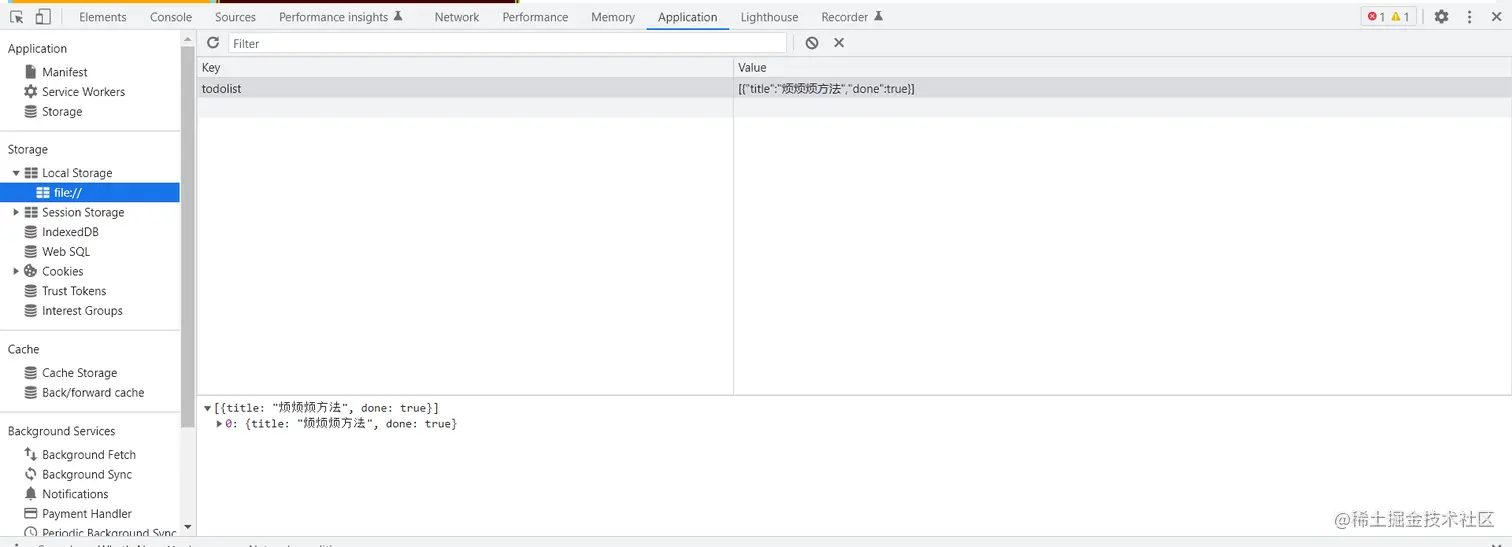
Task: Expand the Session Storage tree node
Action: 16,212
